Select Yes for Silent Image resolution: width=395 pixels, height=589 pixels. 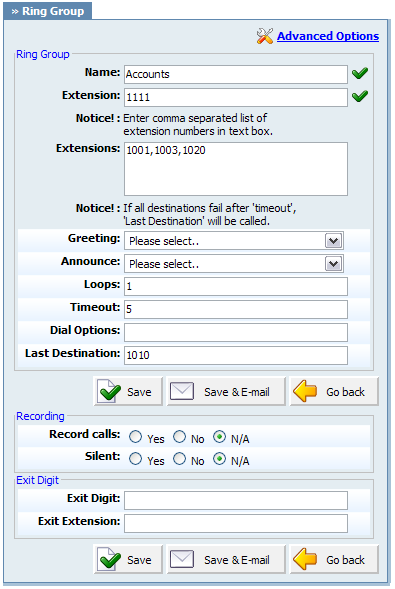(136, 459)
